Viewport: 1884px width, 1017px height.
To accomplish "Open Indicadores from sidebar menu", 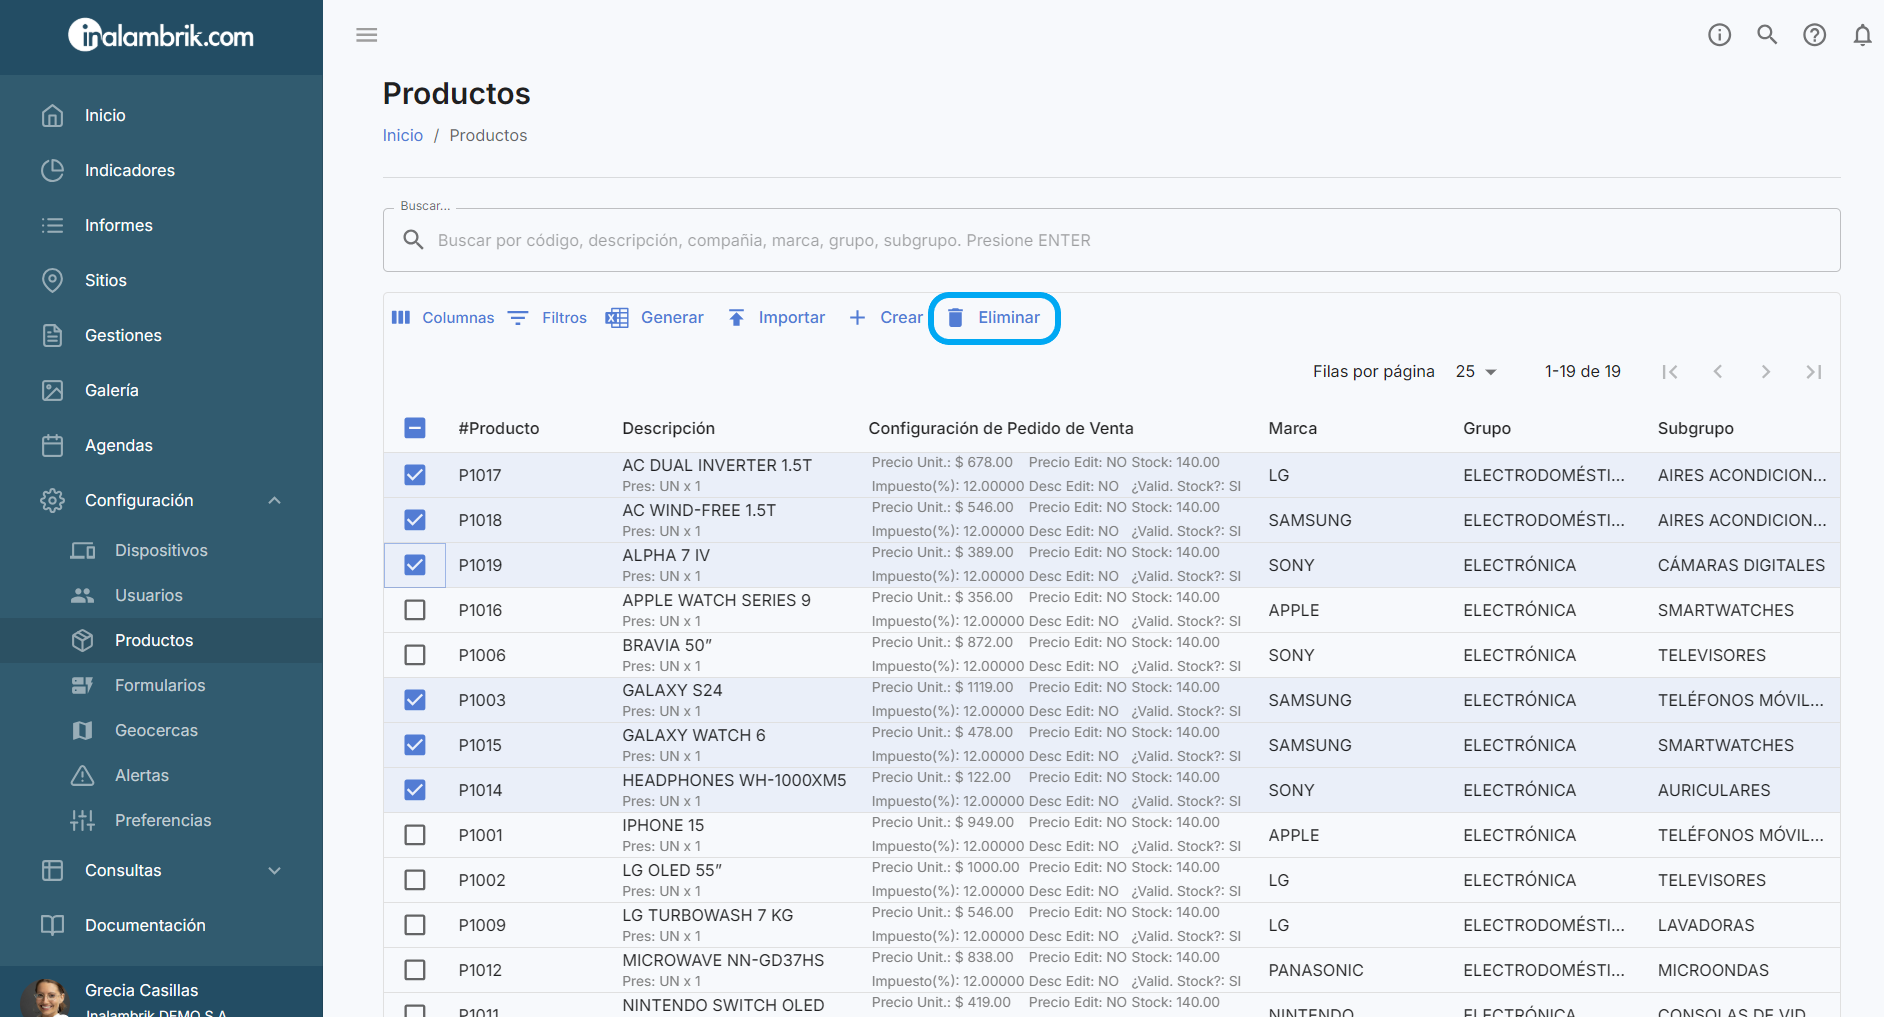I will pos(130,170).
